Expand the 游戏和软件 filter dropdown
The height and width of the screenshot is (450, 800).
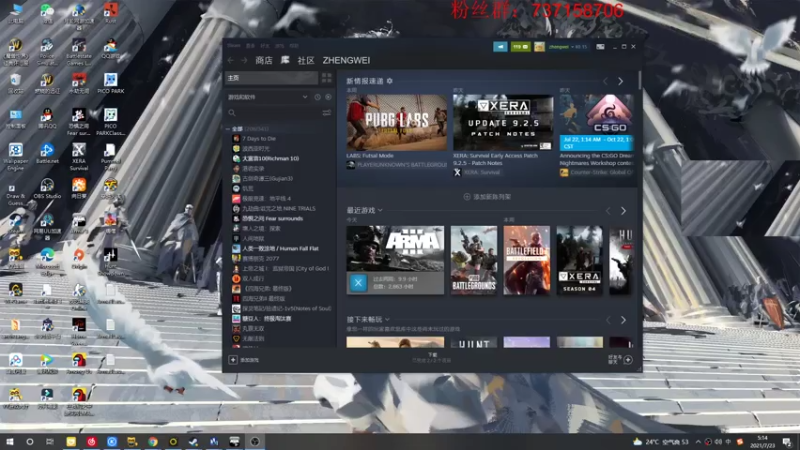click(267, 97)
